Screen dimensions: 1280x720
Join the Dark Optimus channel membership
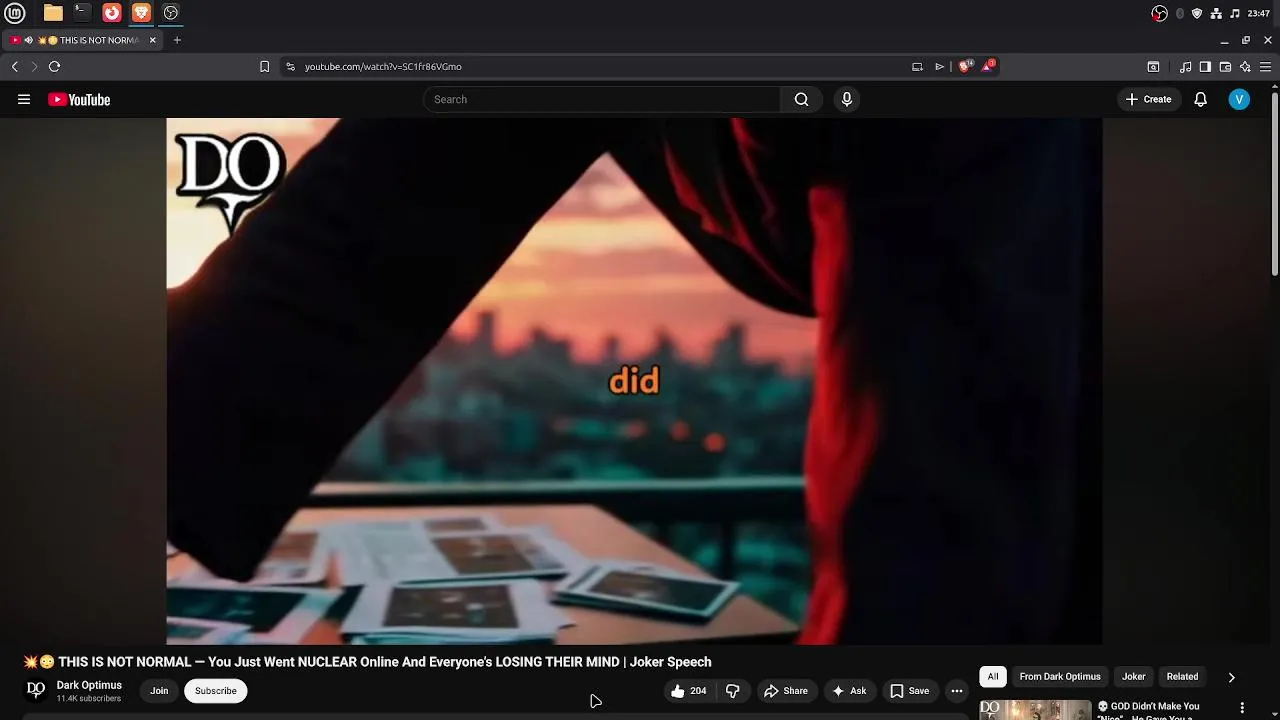tap(159, 690)
